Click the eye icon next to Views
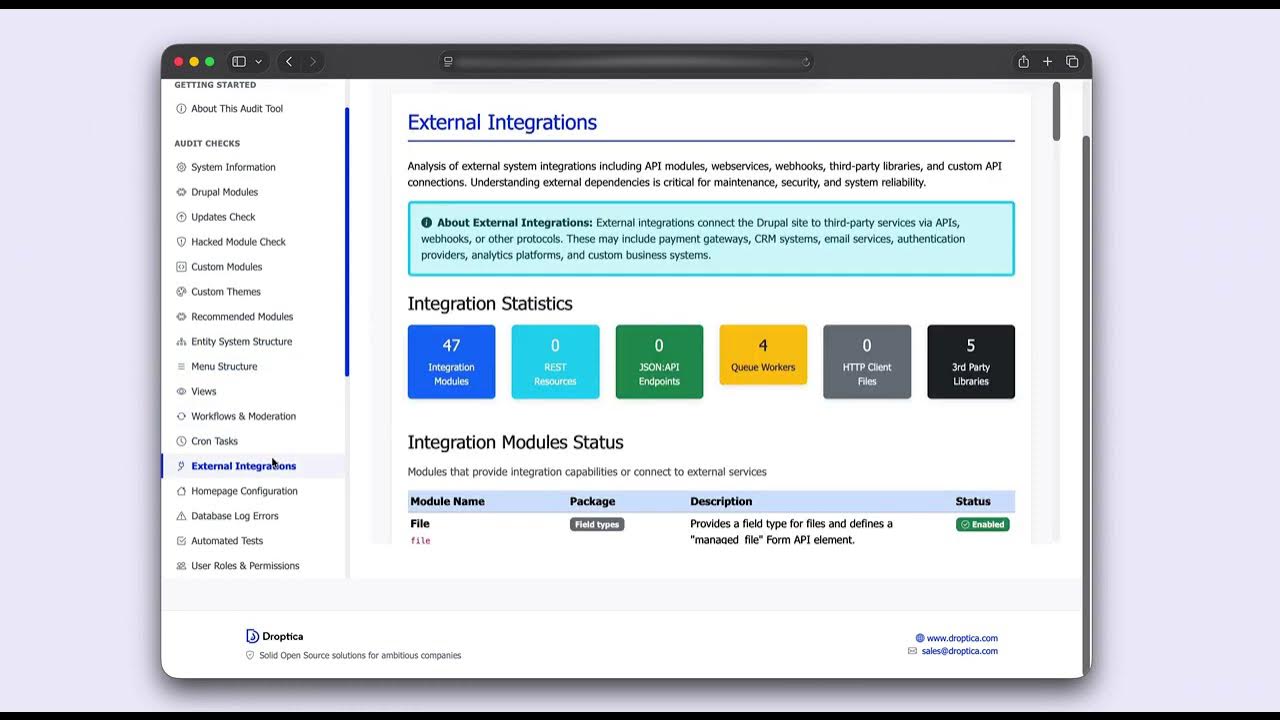Screen dimensions: 1280x720 coord(181,391)
